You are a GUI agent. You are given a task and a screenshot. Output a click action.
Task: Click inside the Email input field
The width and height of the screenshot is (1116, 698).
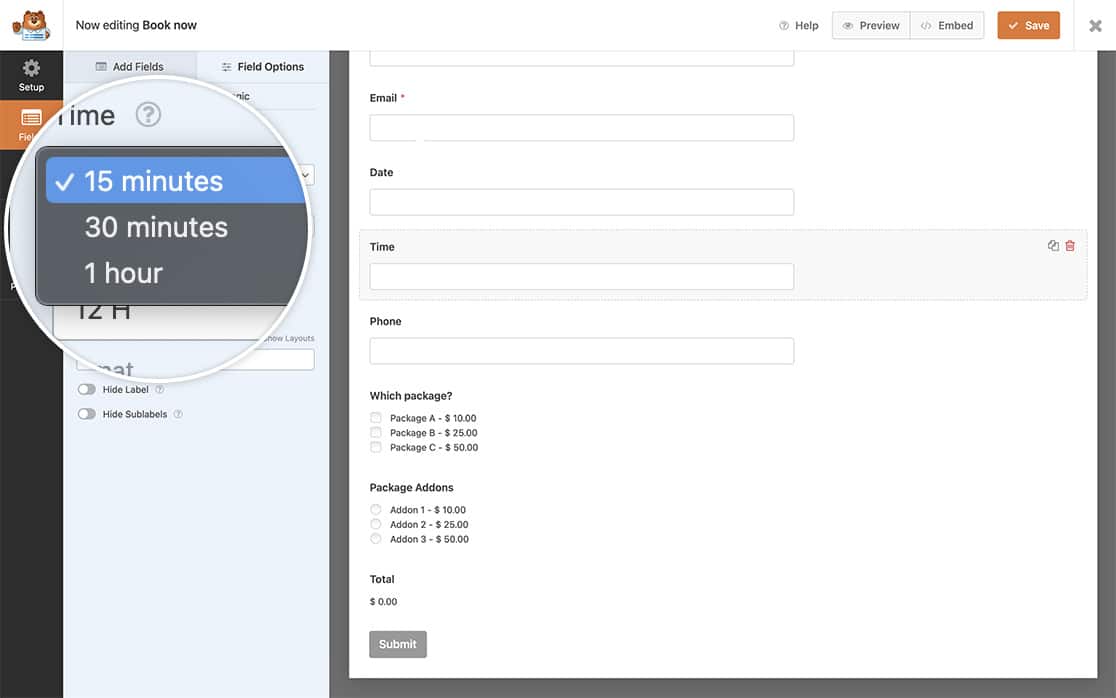point(581,127)
